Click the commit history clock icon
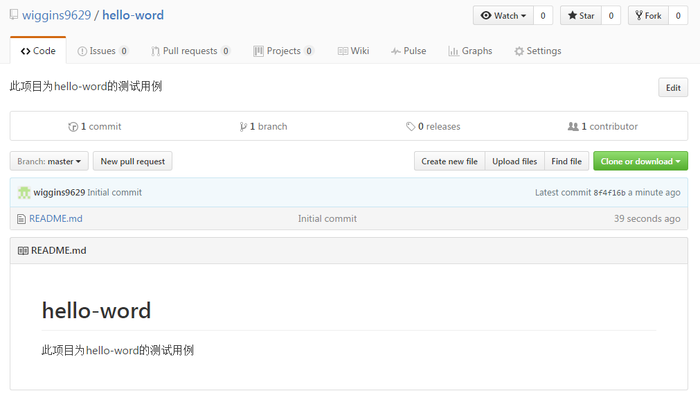The height and width of the screenshot is (400, 700). tap(73, 127)
